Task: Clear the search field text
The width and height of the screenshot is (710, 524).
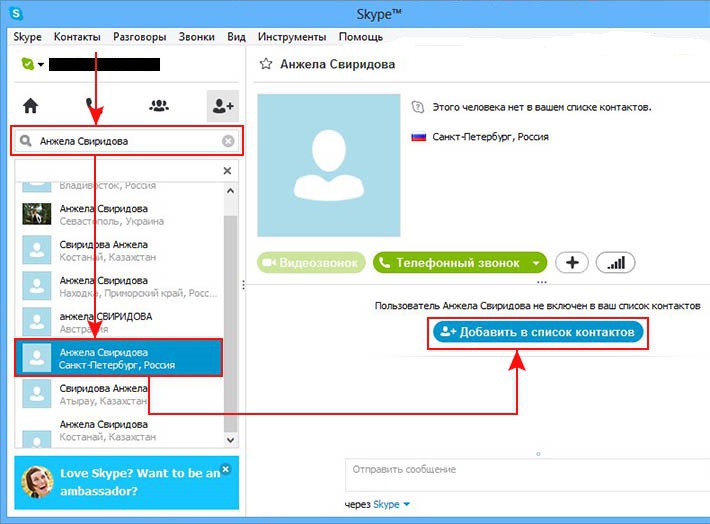Action: 228,141
